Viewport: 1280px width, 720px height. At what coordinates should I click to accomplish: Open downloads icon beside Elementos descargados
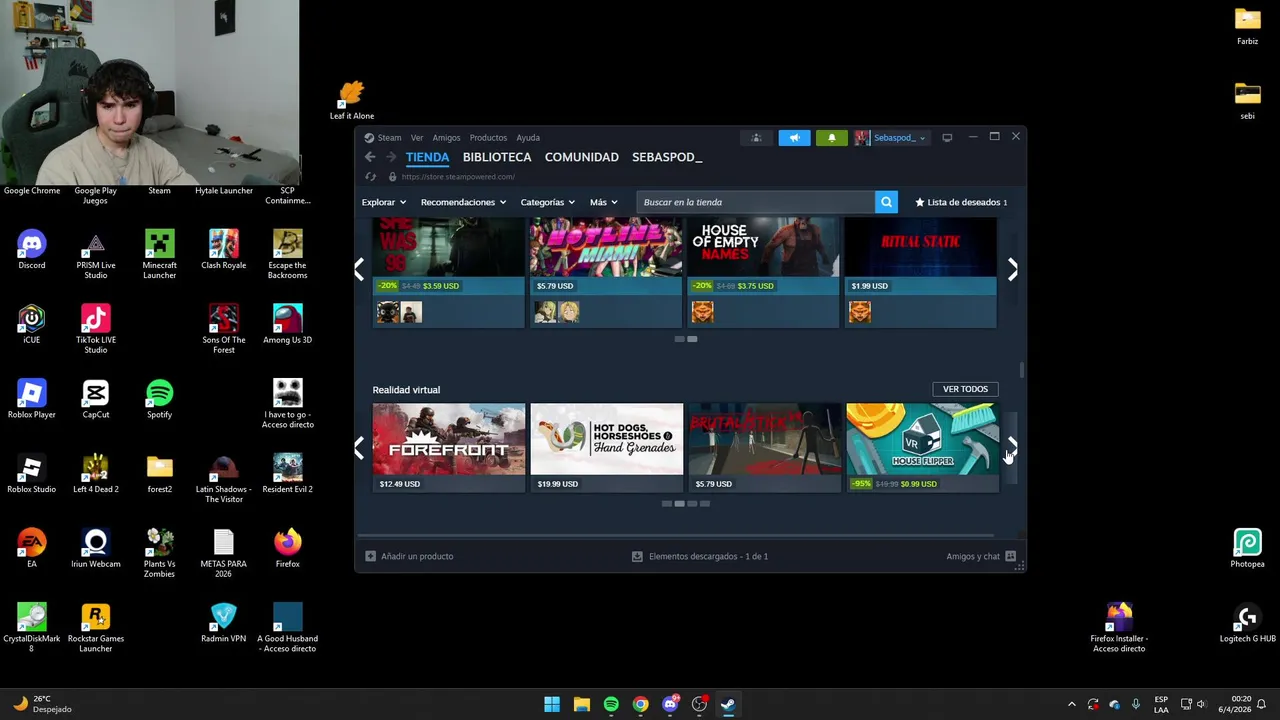(x=637, y=556)
